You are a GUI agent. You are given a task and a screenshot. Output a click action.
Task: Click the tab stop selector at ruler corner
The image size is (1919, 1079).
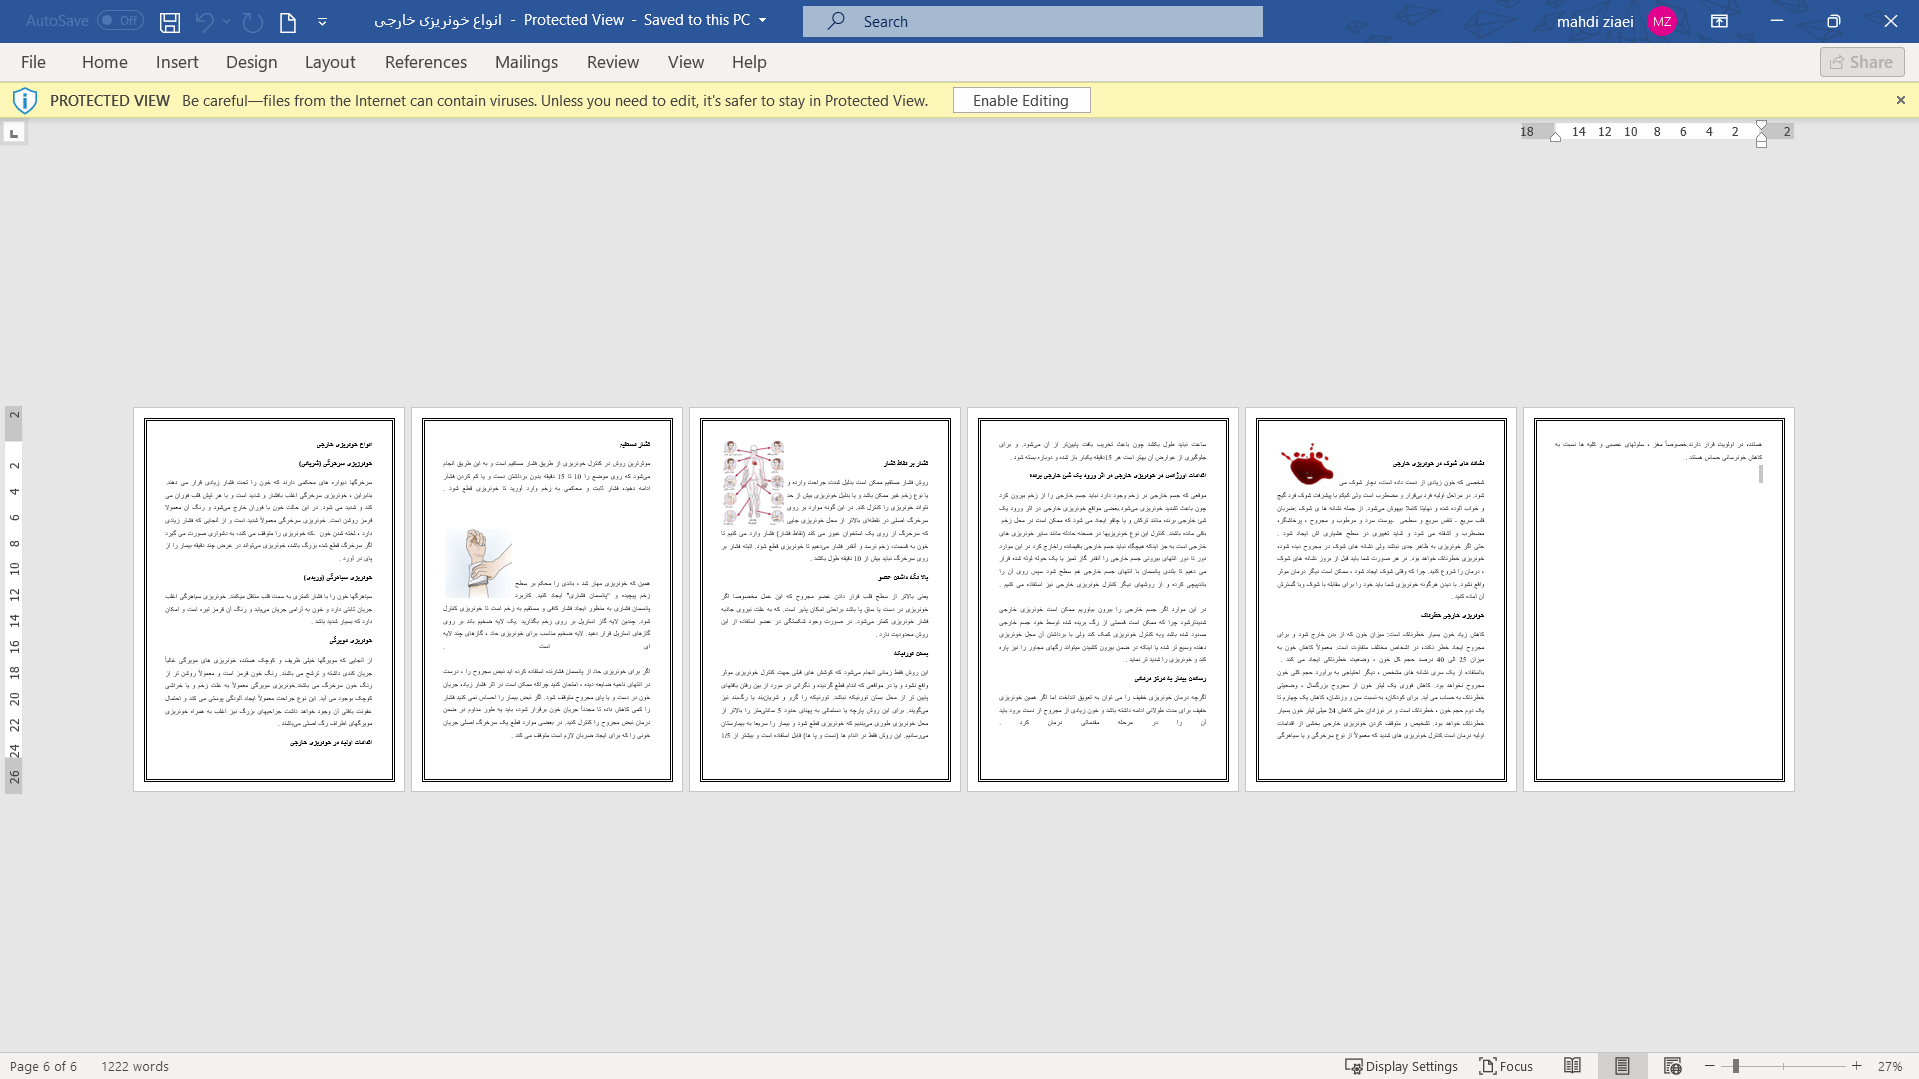(14, 133)
